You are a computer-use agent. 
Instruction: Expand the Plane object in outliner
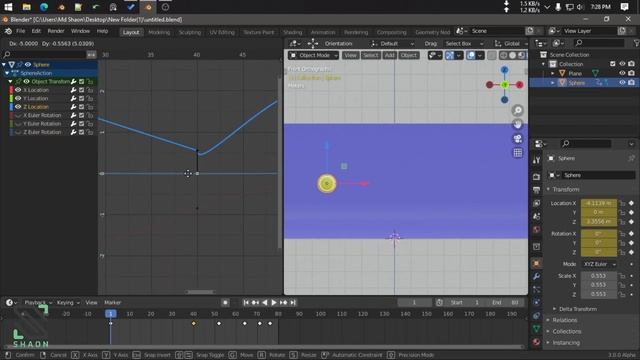click(x=553, y=73)
